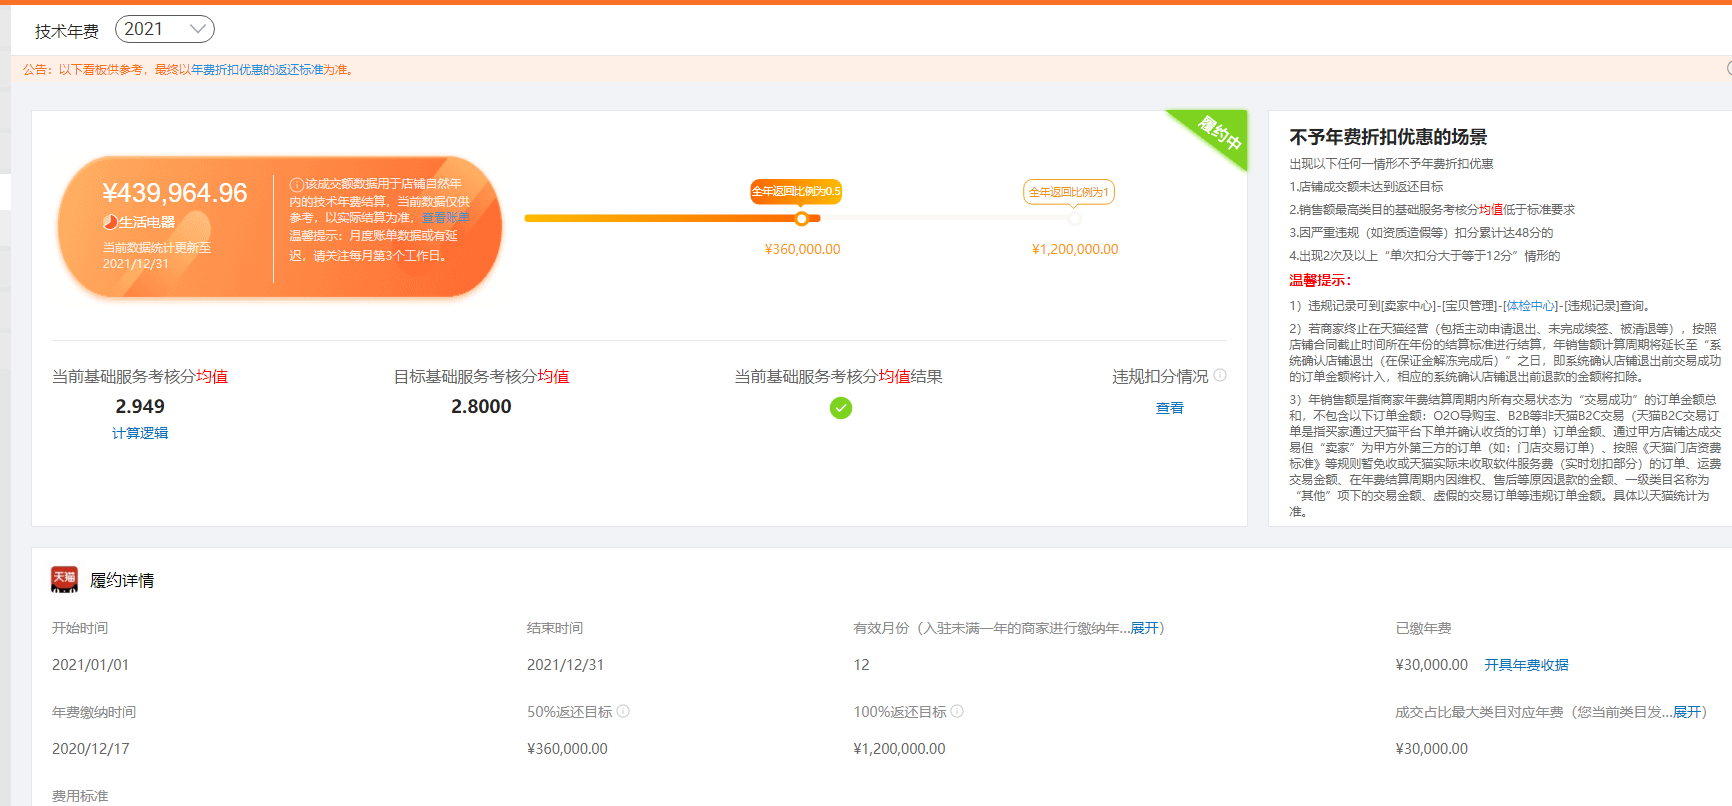The width and height of the screenshot is (1732, 806).
Task: Click help icon beside 违规扣分情况
Action: tap(1220, 376)
